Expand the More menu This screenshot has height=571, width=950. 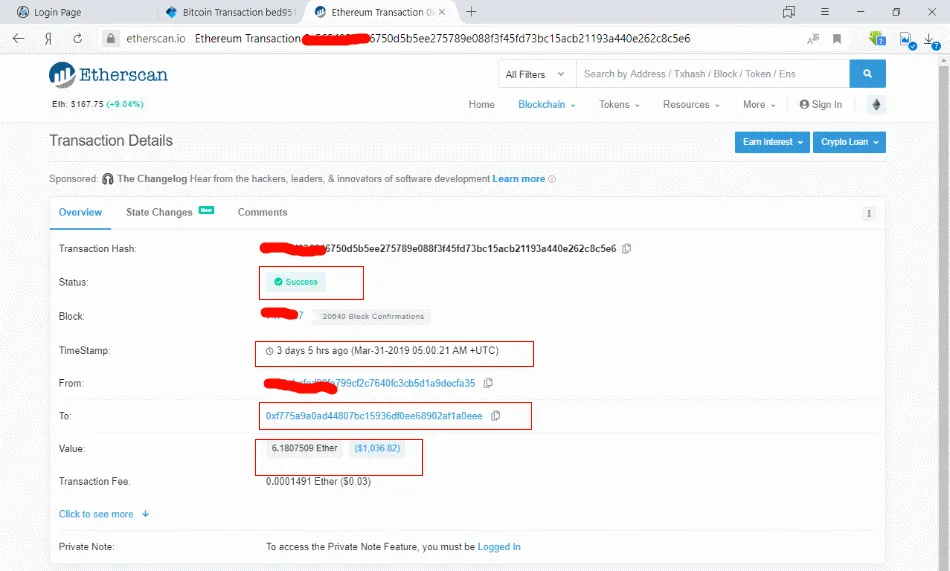tap(759, 104)
